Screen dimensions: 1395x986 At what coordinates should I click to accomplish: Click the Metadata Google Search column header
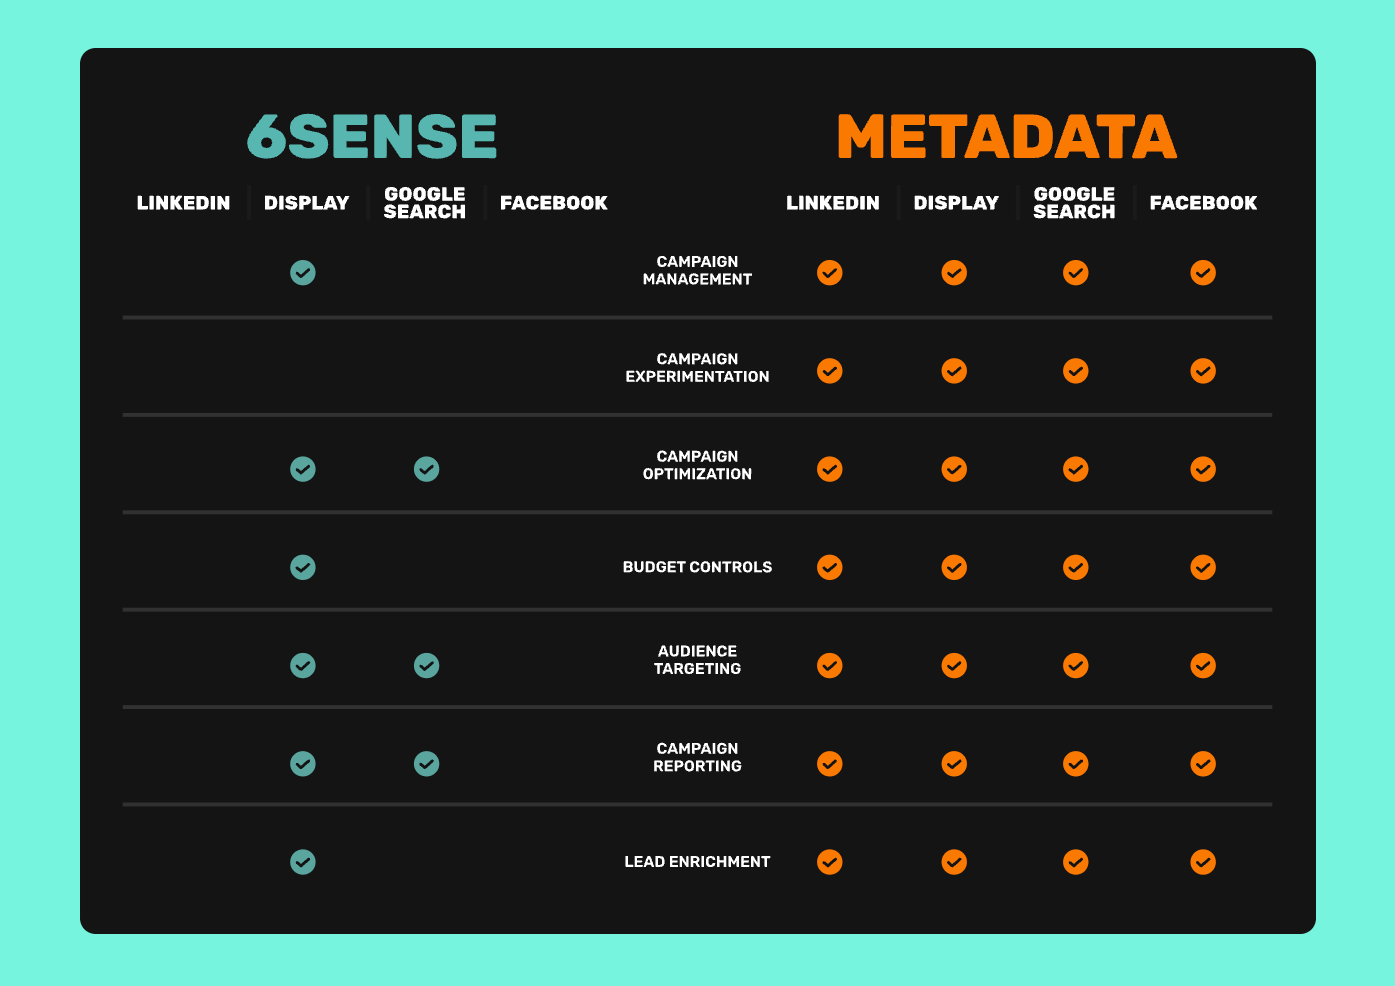coord(1074,203)
